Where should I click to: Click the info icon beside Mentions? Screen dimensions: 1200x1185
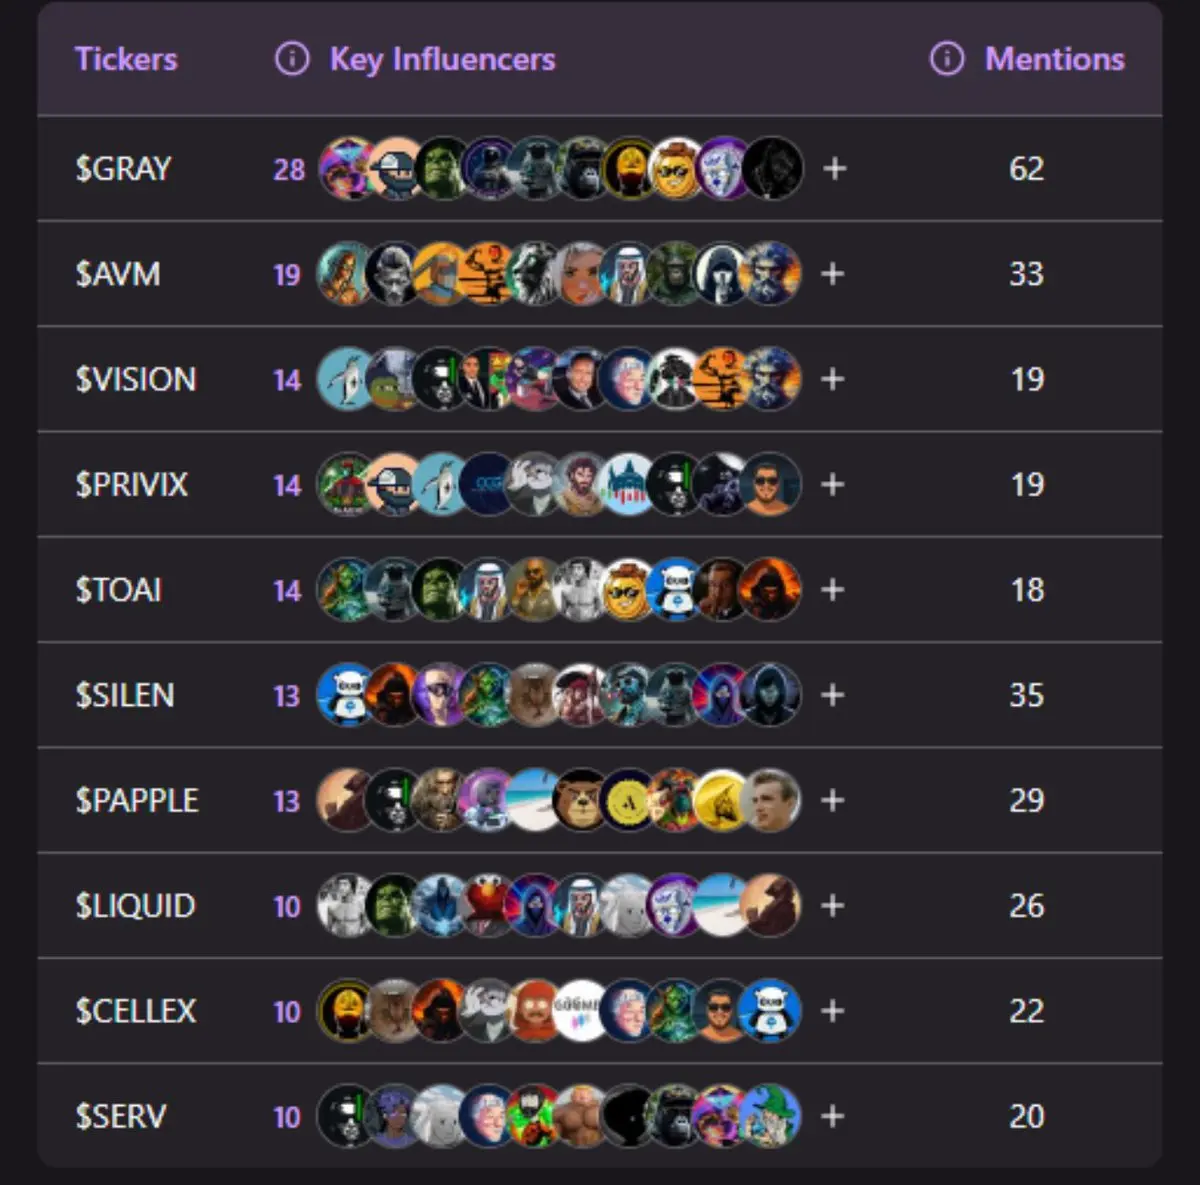(947, 59)
